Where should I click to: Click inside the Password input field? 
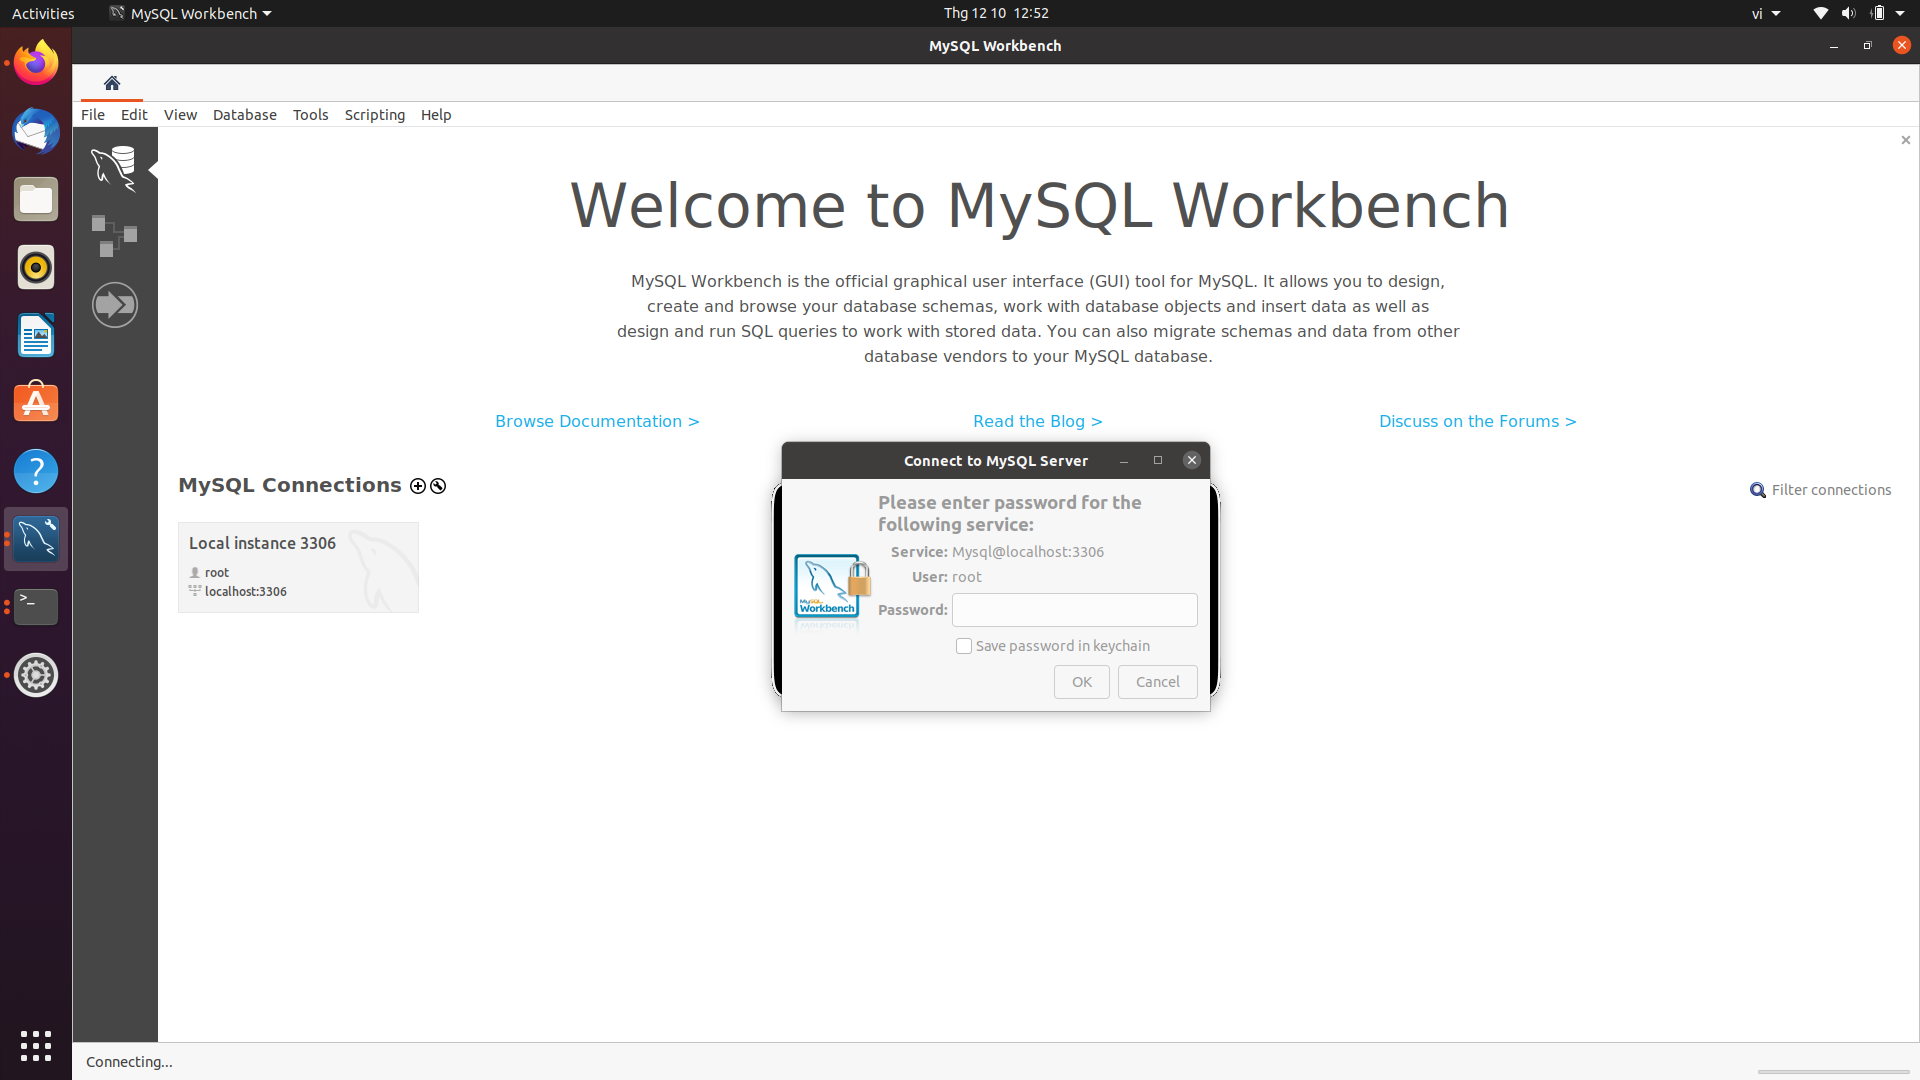click(1074, 609)
